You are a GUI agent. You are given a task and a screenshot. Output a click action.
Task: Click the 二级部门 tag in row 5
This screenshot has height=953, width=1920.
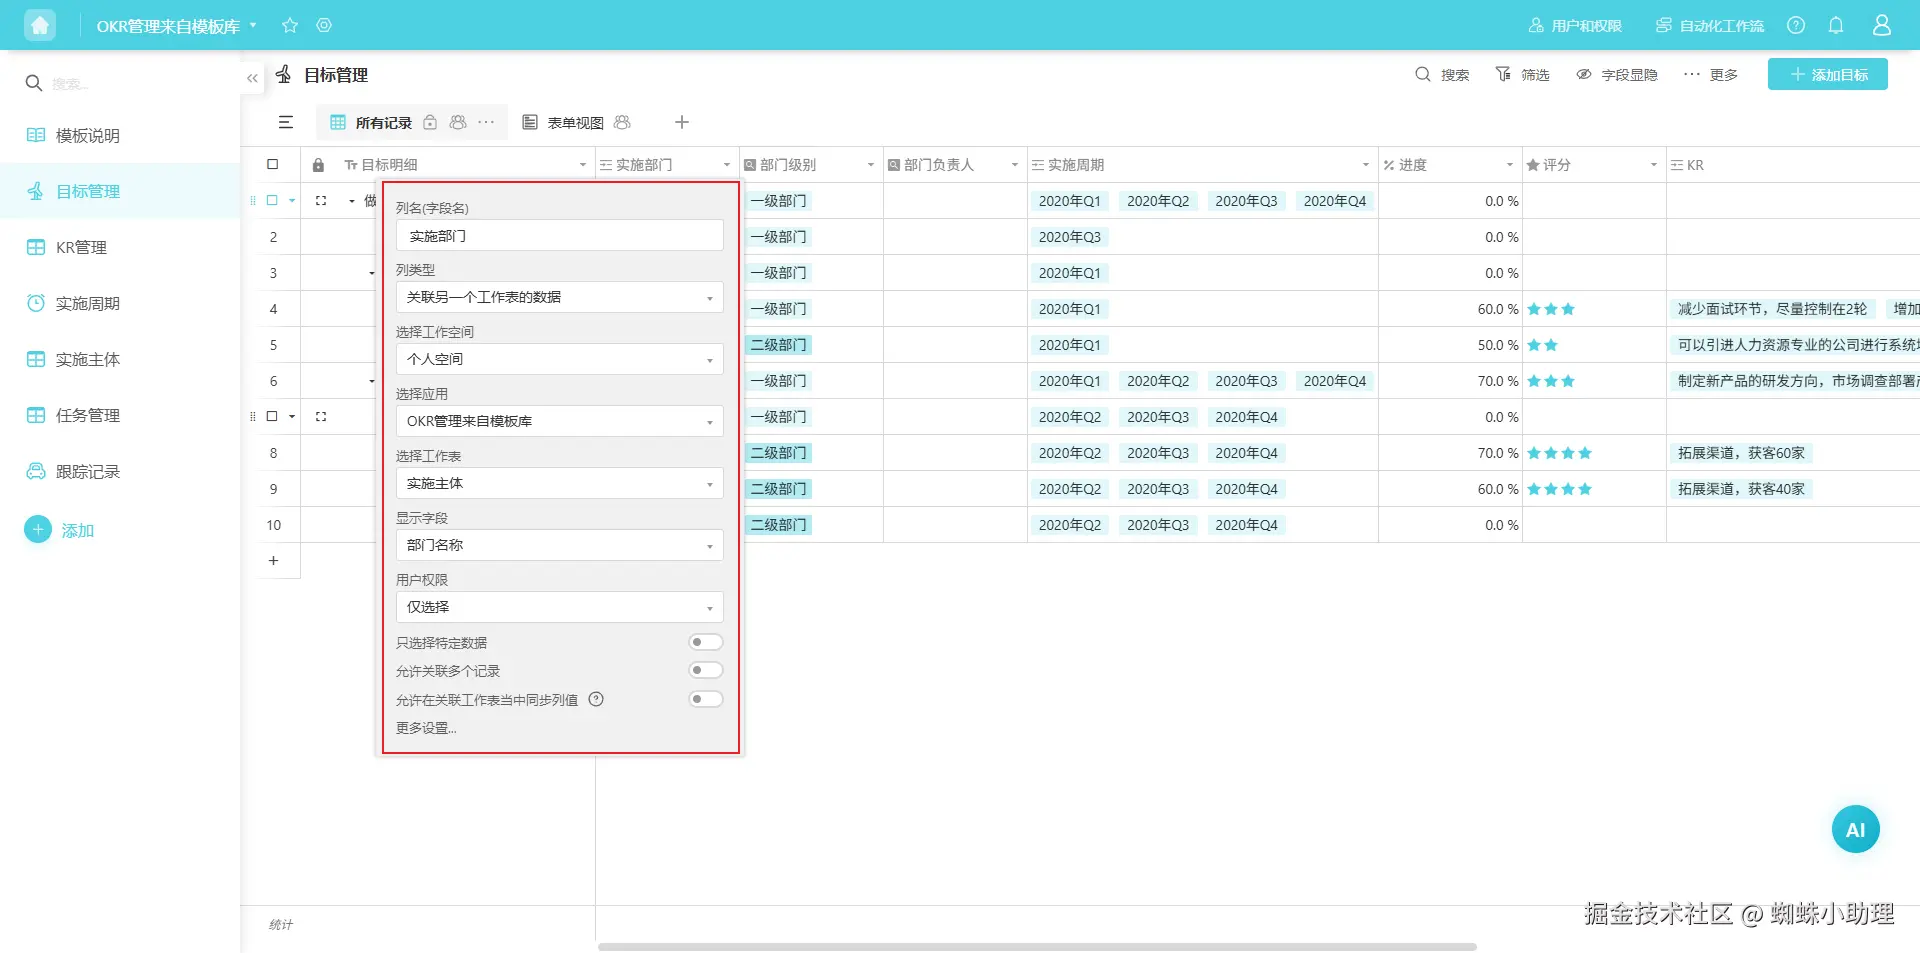coord(779,345)
